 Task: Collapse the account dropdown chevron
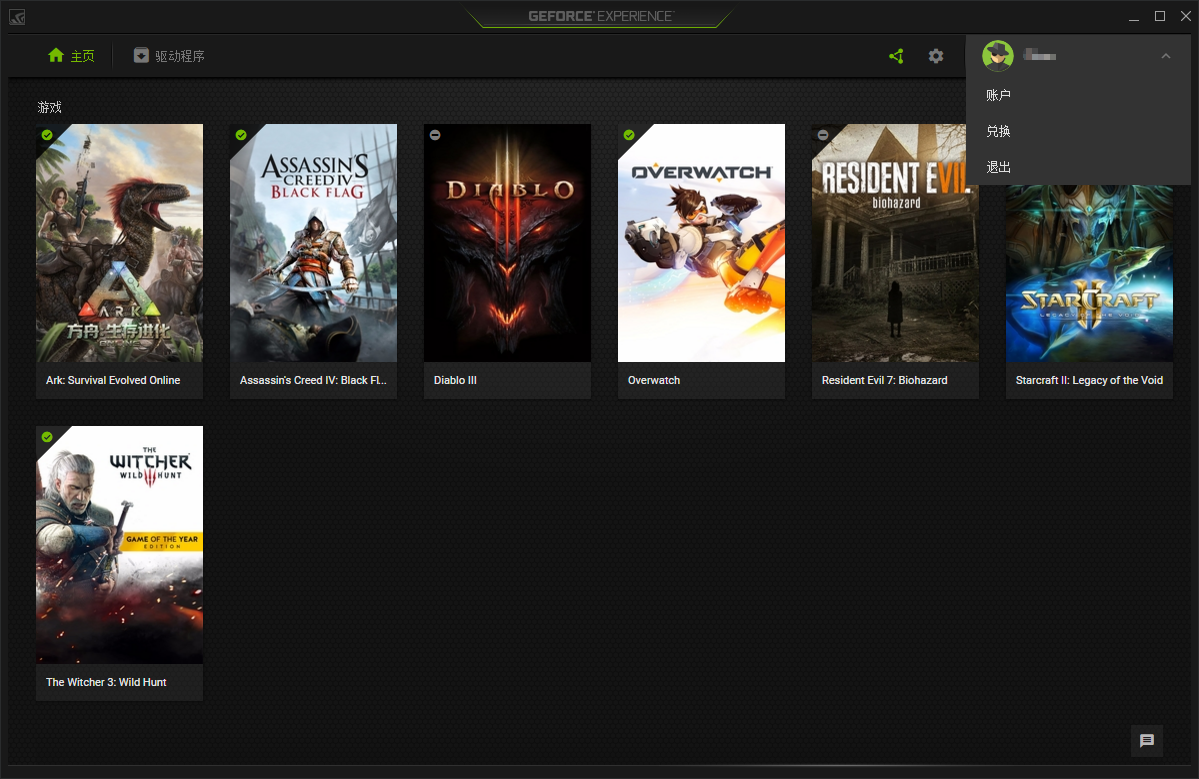pyautogui.click(x=1166, y=56)
